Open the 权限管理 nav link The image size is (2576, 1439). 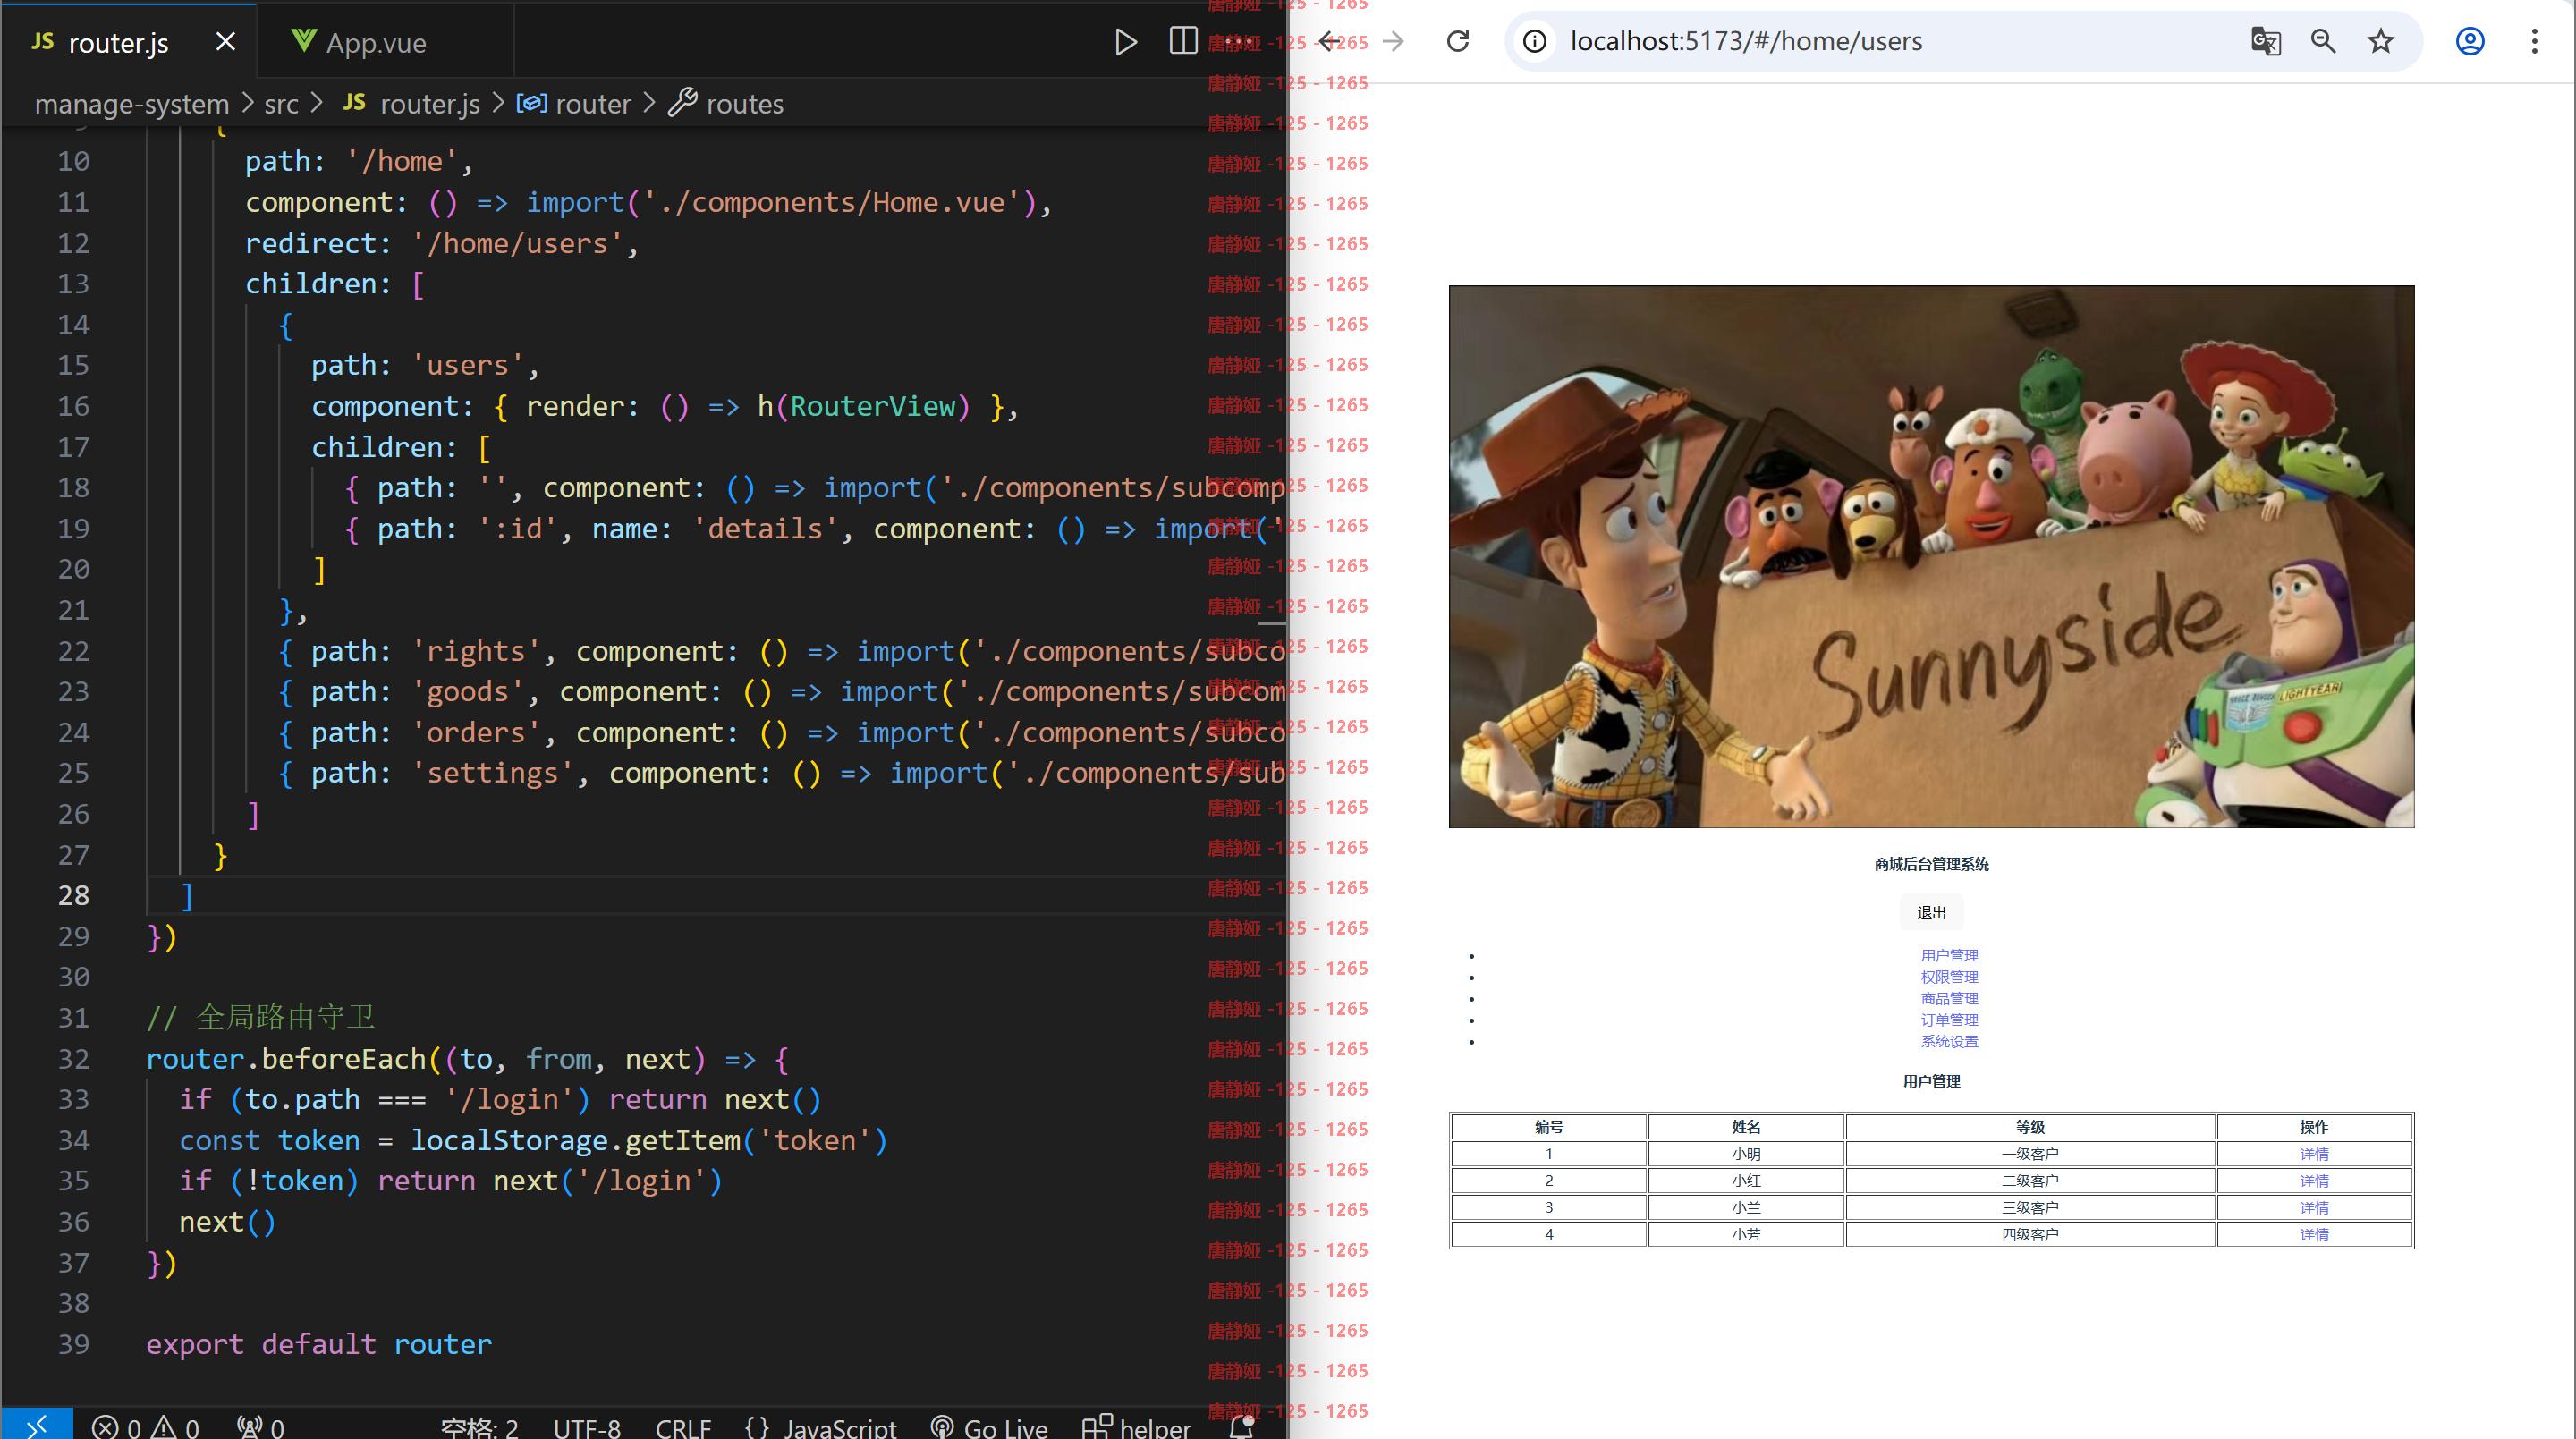pos(1949,977)
